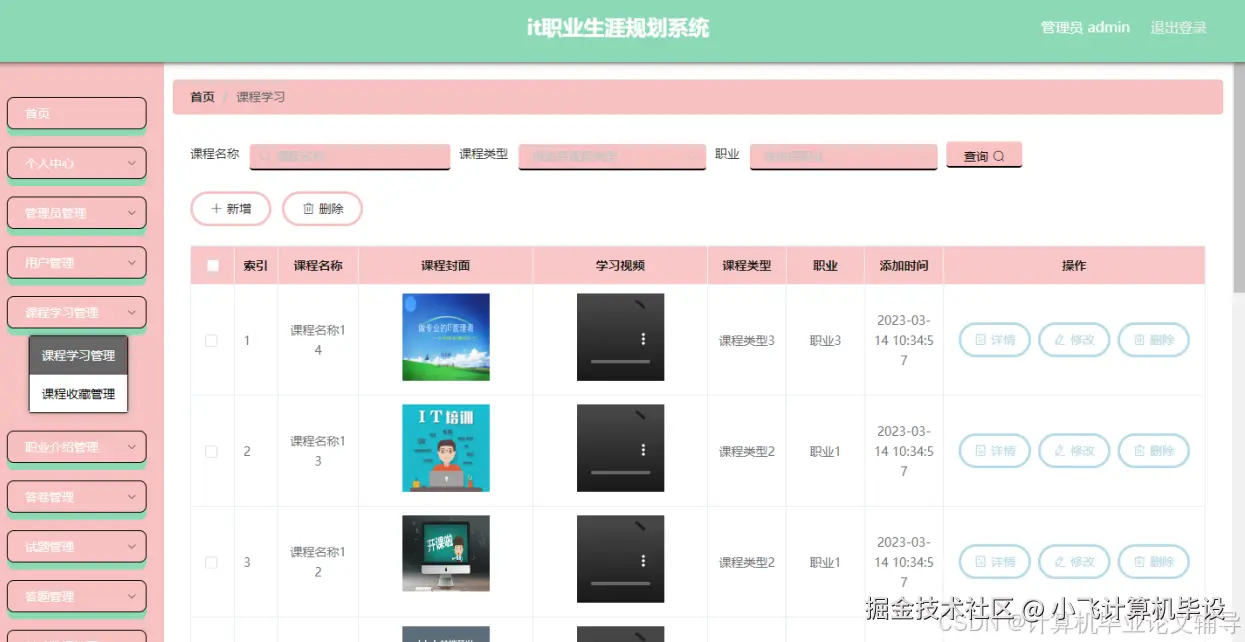Click 职业3 cell in first row
The image size is (1245, 642).
[x=825, y=341]
